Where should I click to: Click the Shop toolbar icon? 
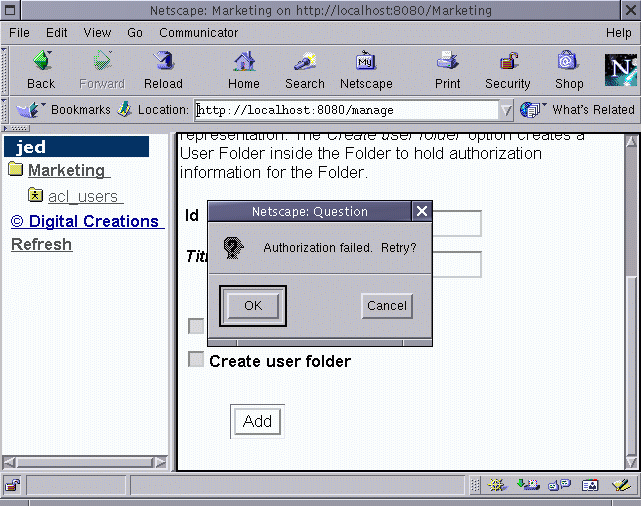point(568,61)
